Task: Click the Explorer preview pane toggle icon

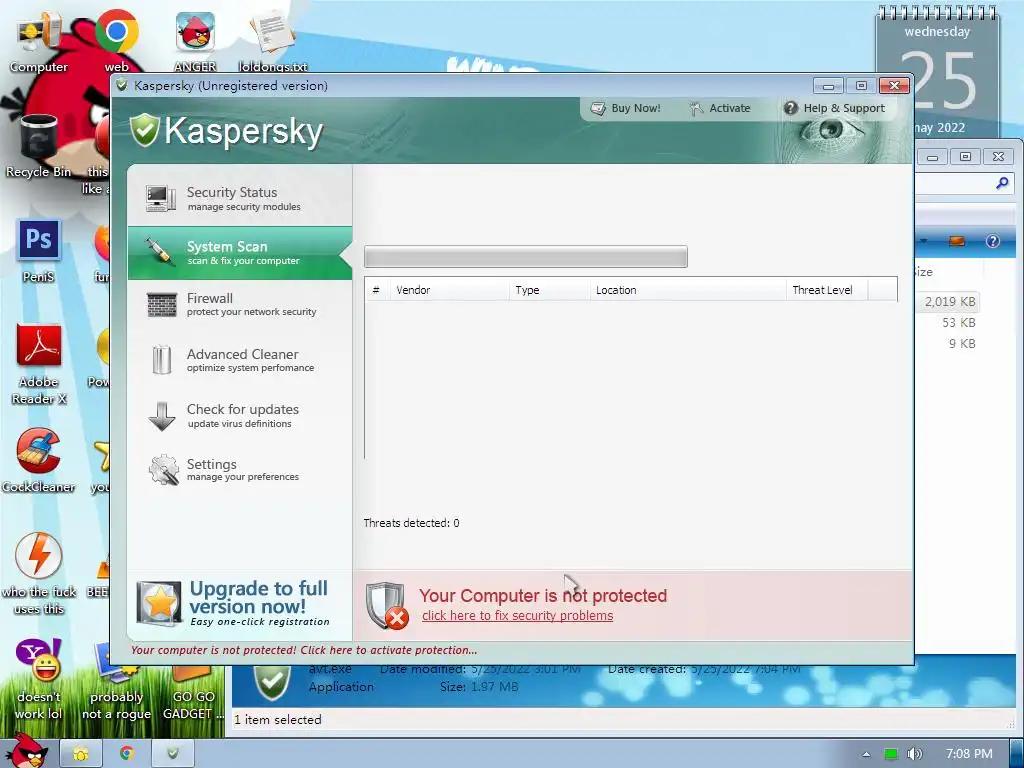Action: pyautogui.click(x=957, y=241)
